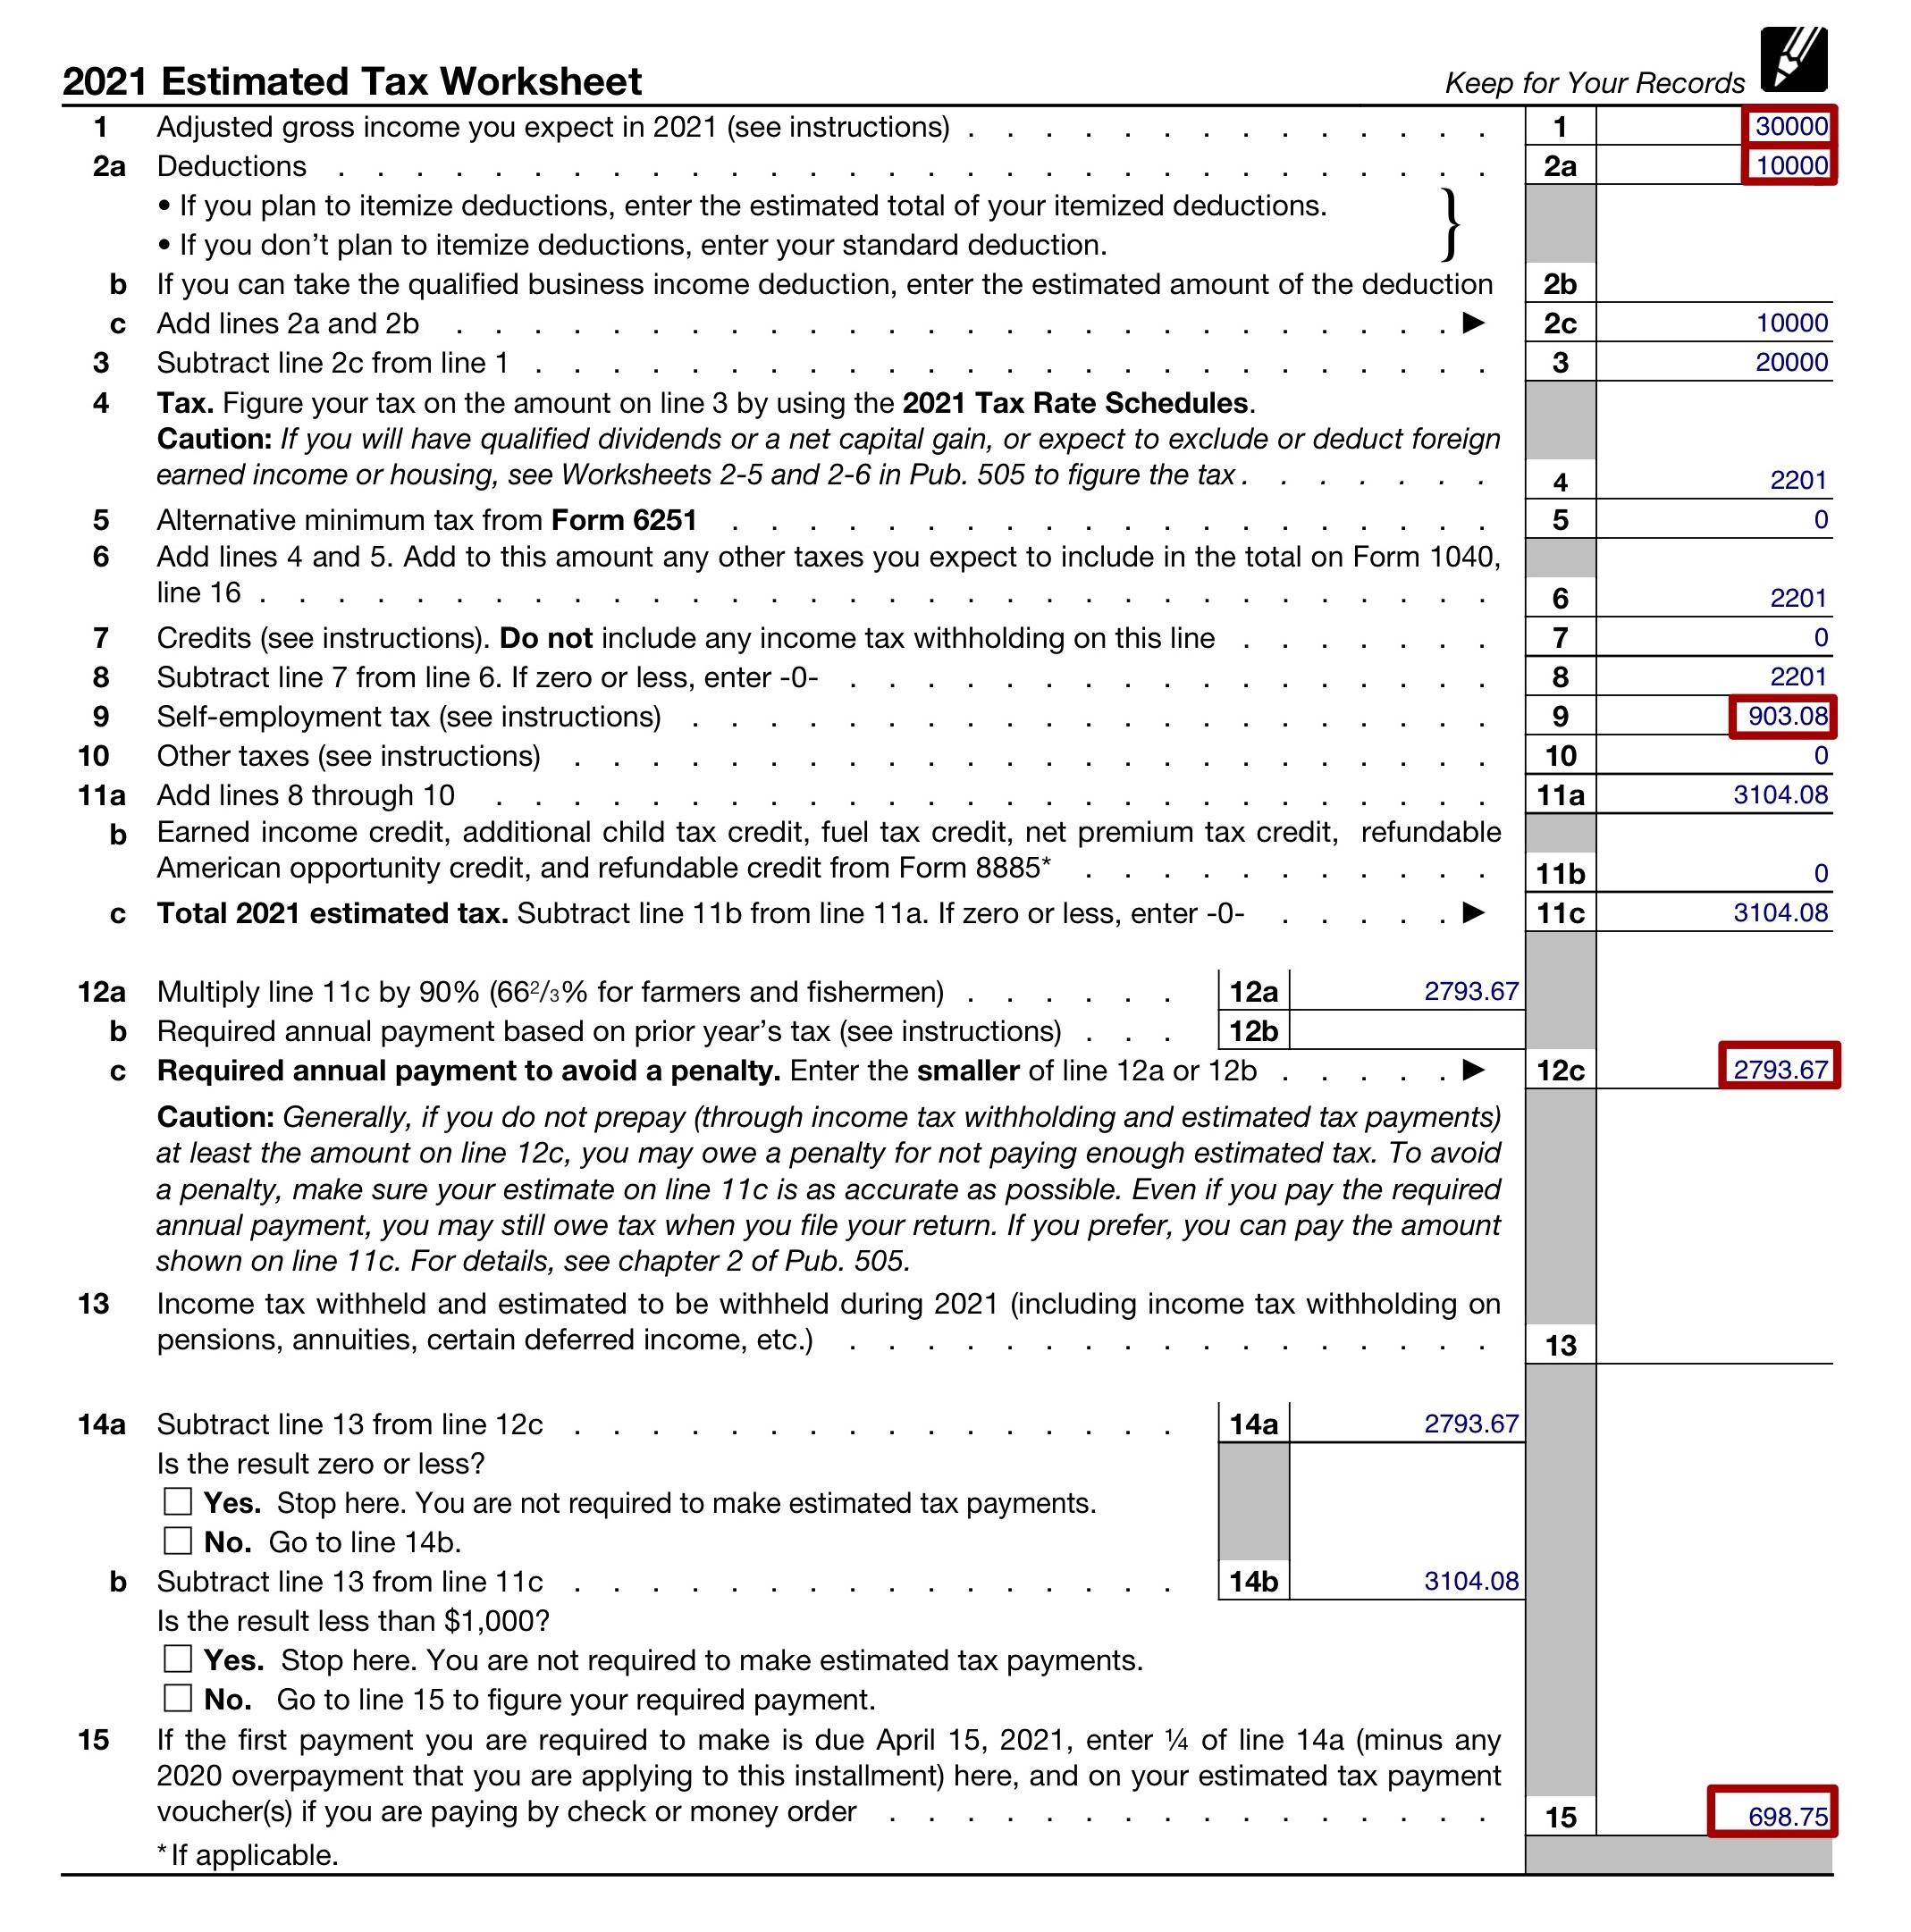
Task: Click the Line 12c required annual payment field
Action: point(1785,1063)
